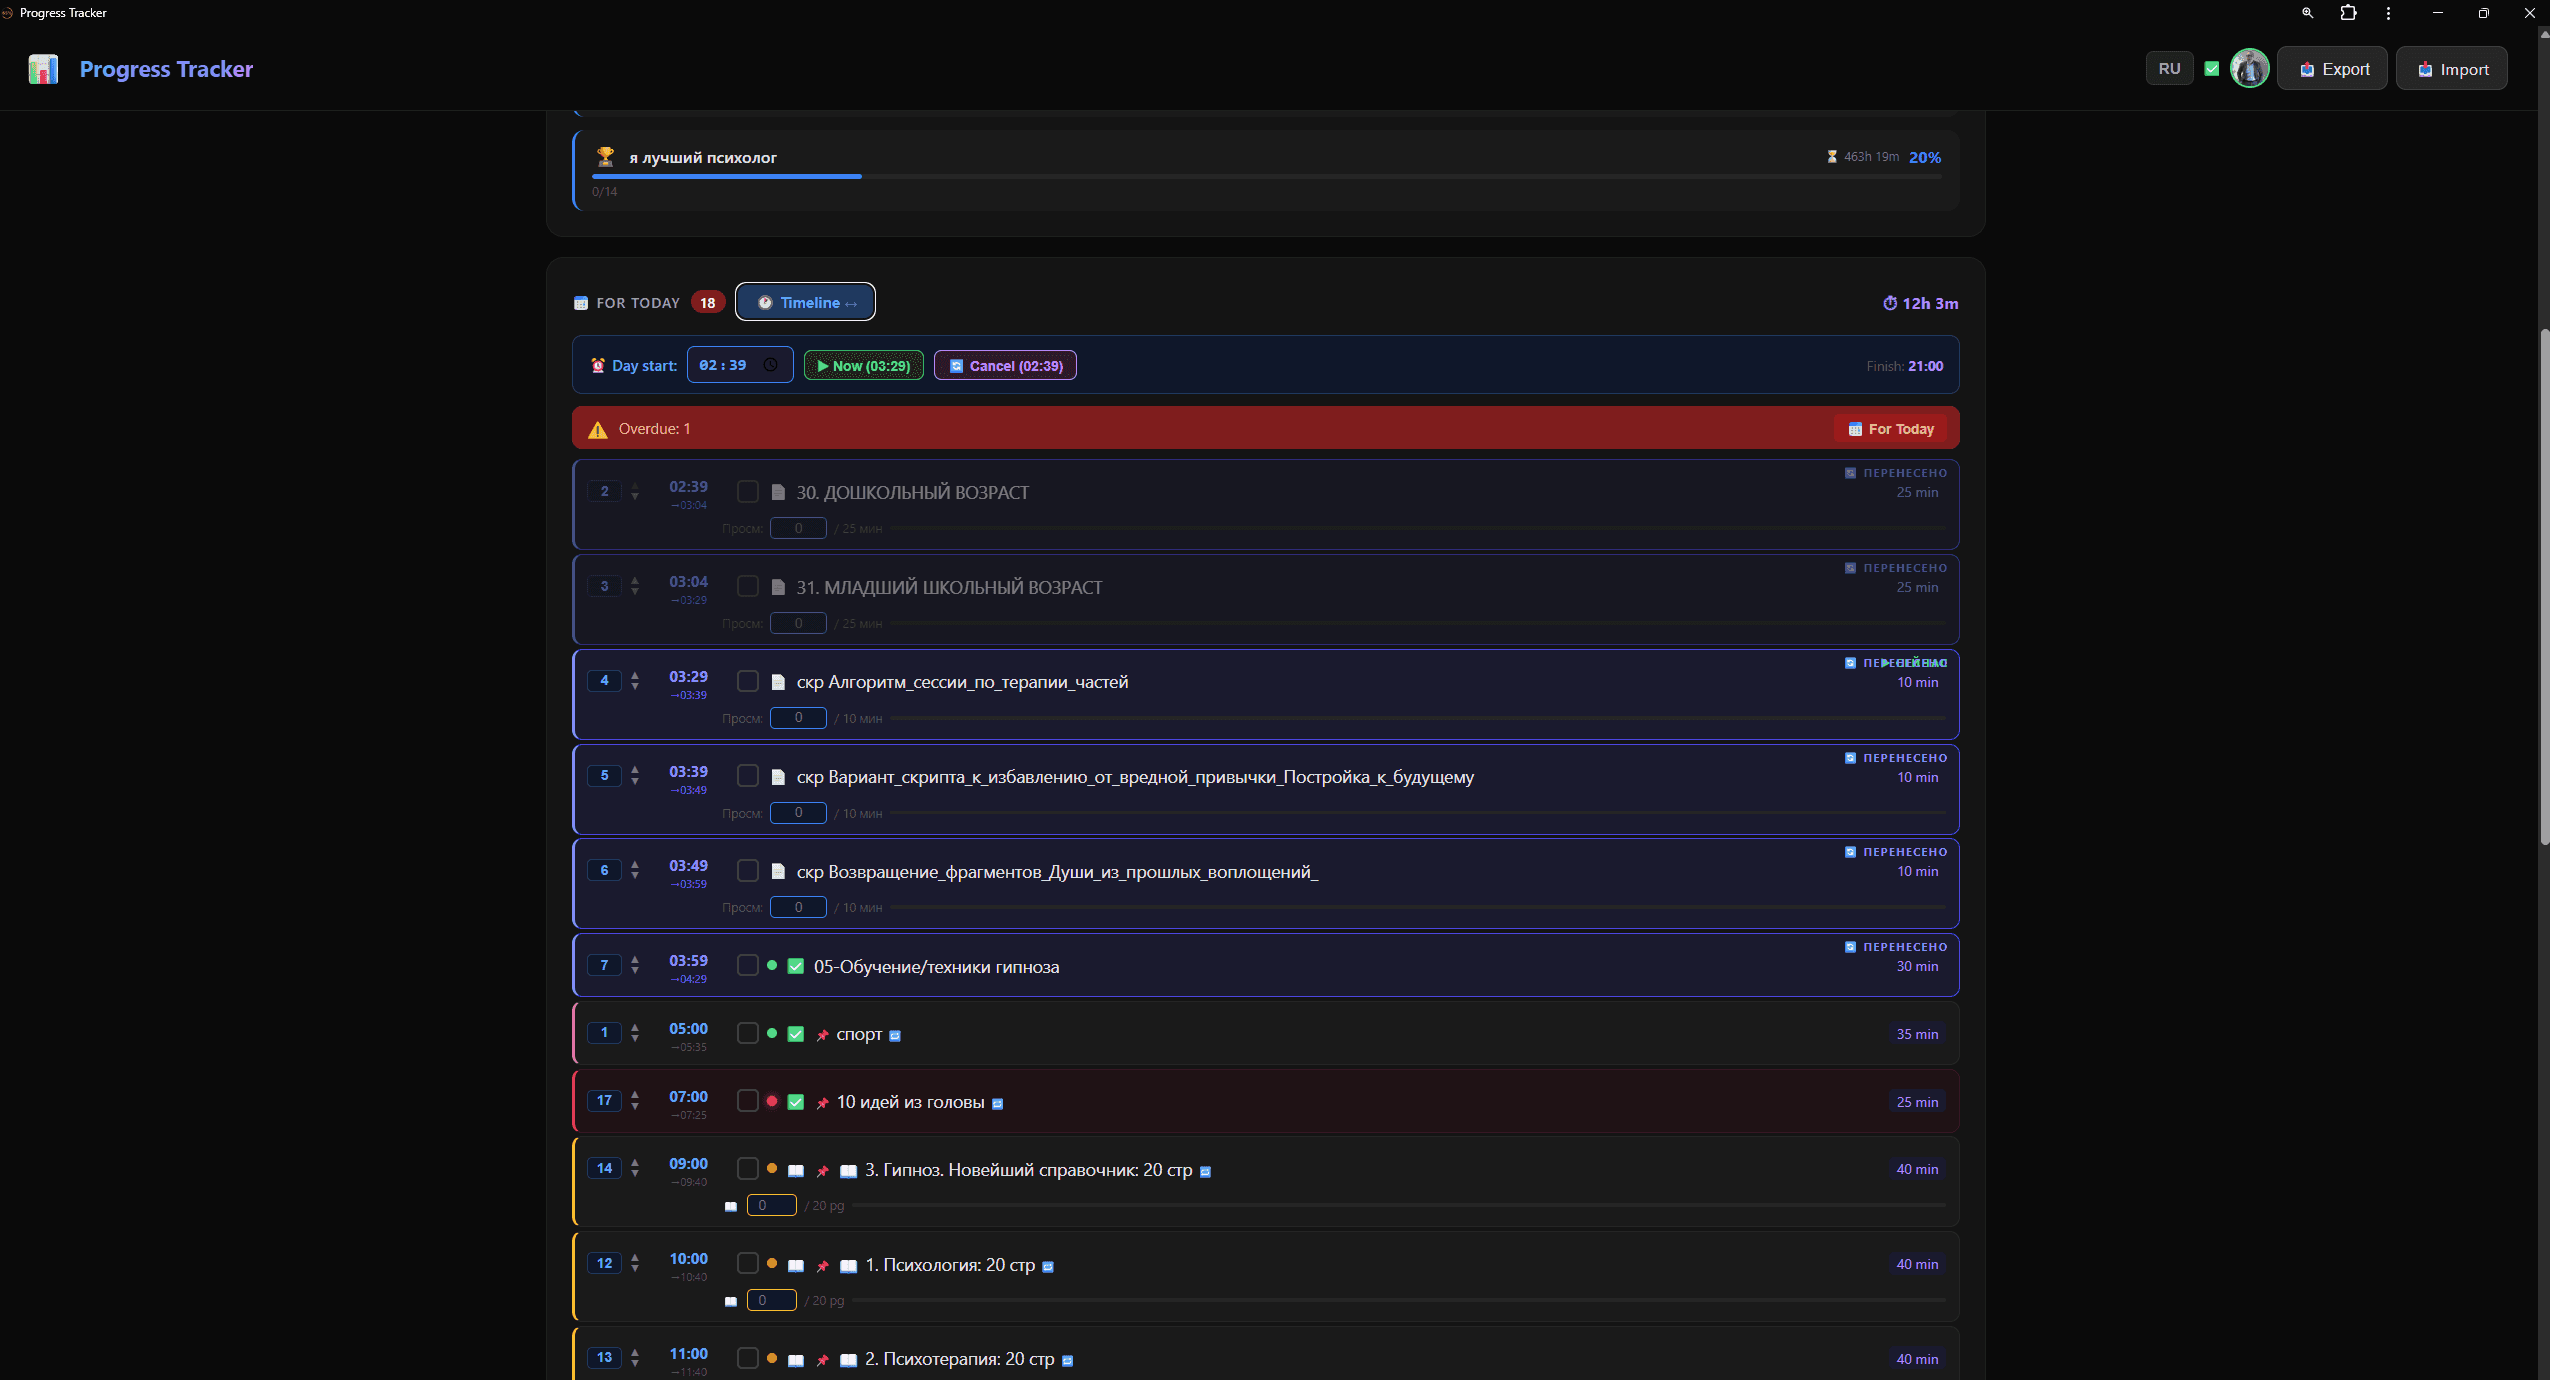Click the down arrow next to task number 14

635,1175
